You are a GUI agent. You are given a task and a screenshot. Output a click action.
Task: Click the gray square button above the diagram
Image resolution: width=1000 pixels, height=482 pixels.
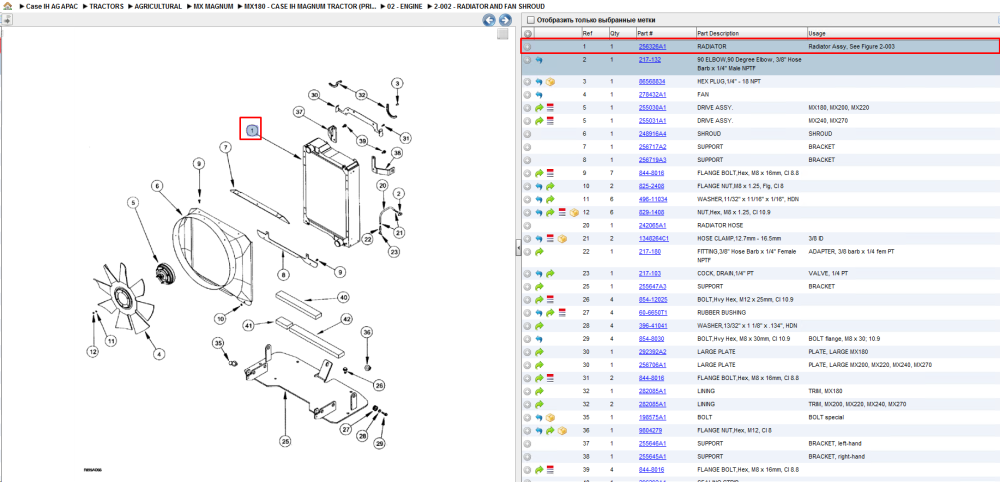pos(503,33)
